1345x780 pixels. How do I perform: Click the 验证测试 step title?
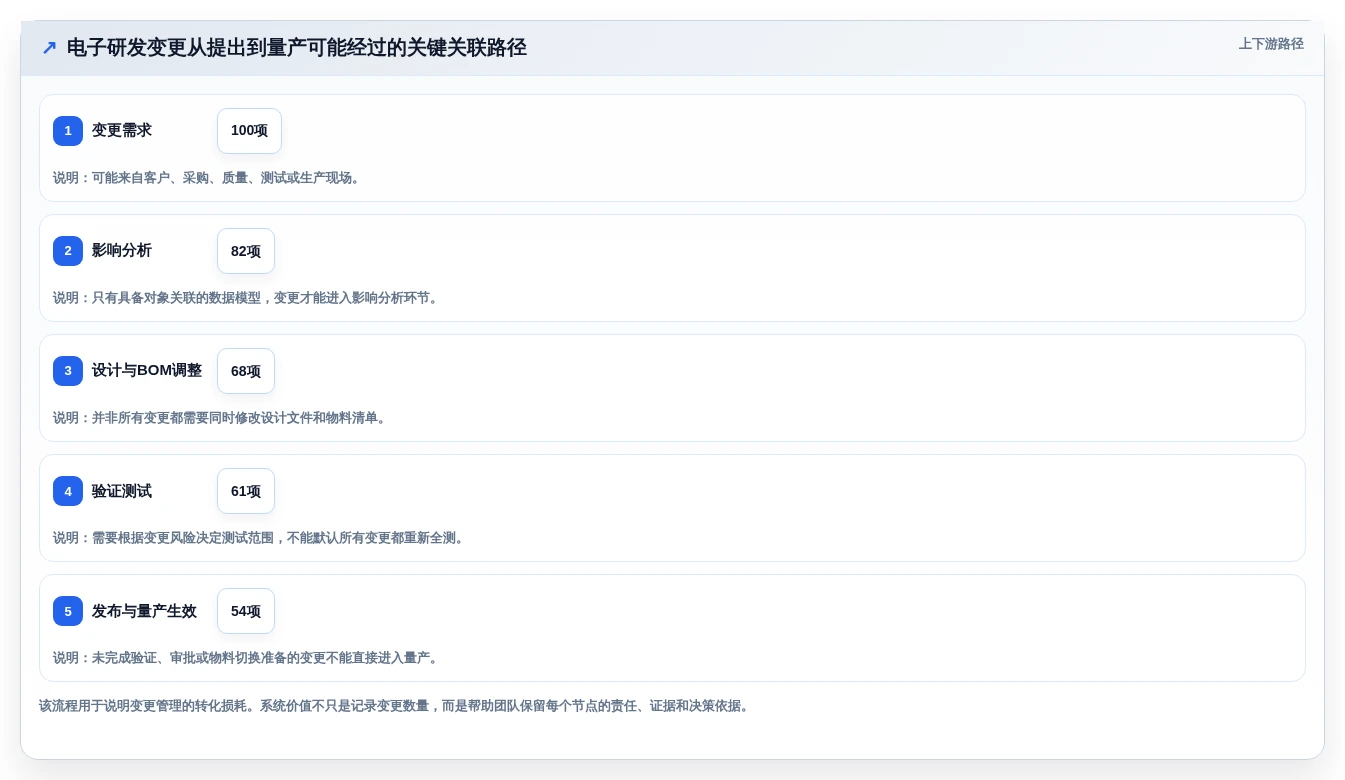pos(122,491)
